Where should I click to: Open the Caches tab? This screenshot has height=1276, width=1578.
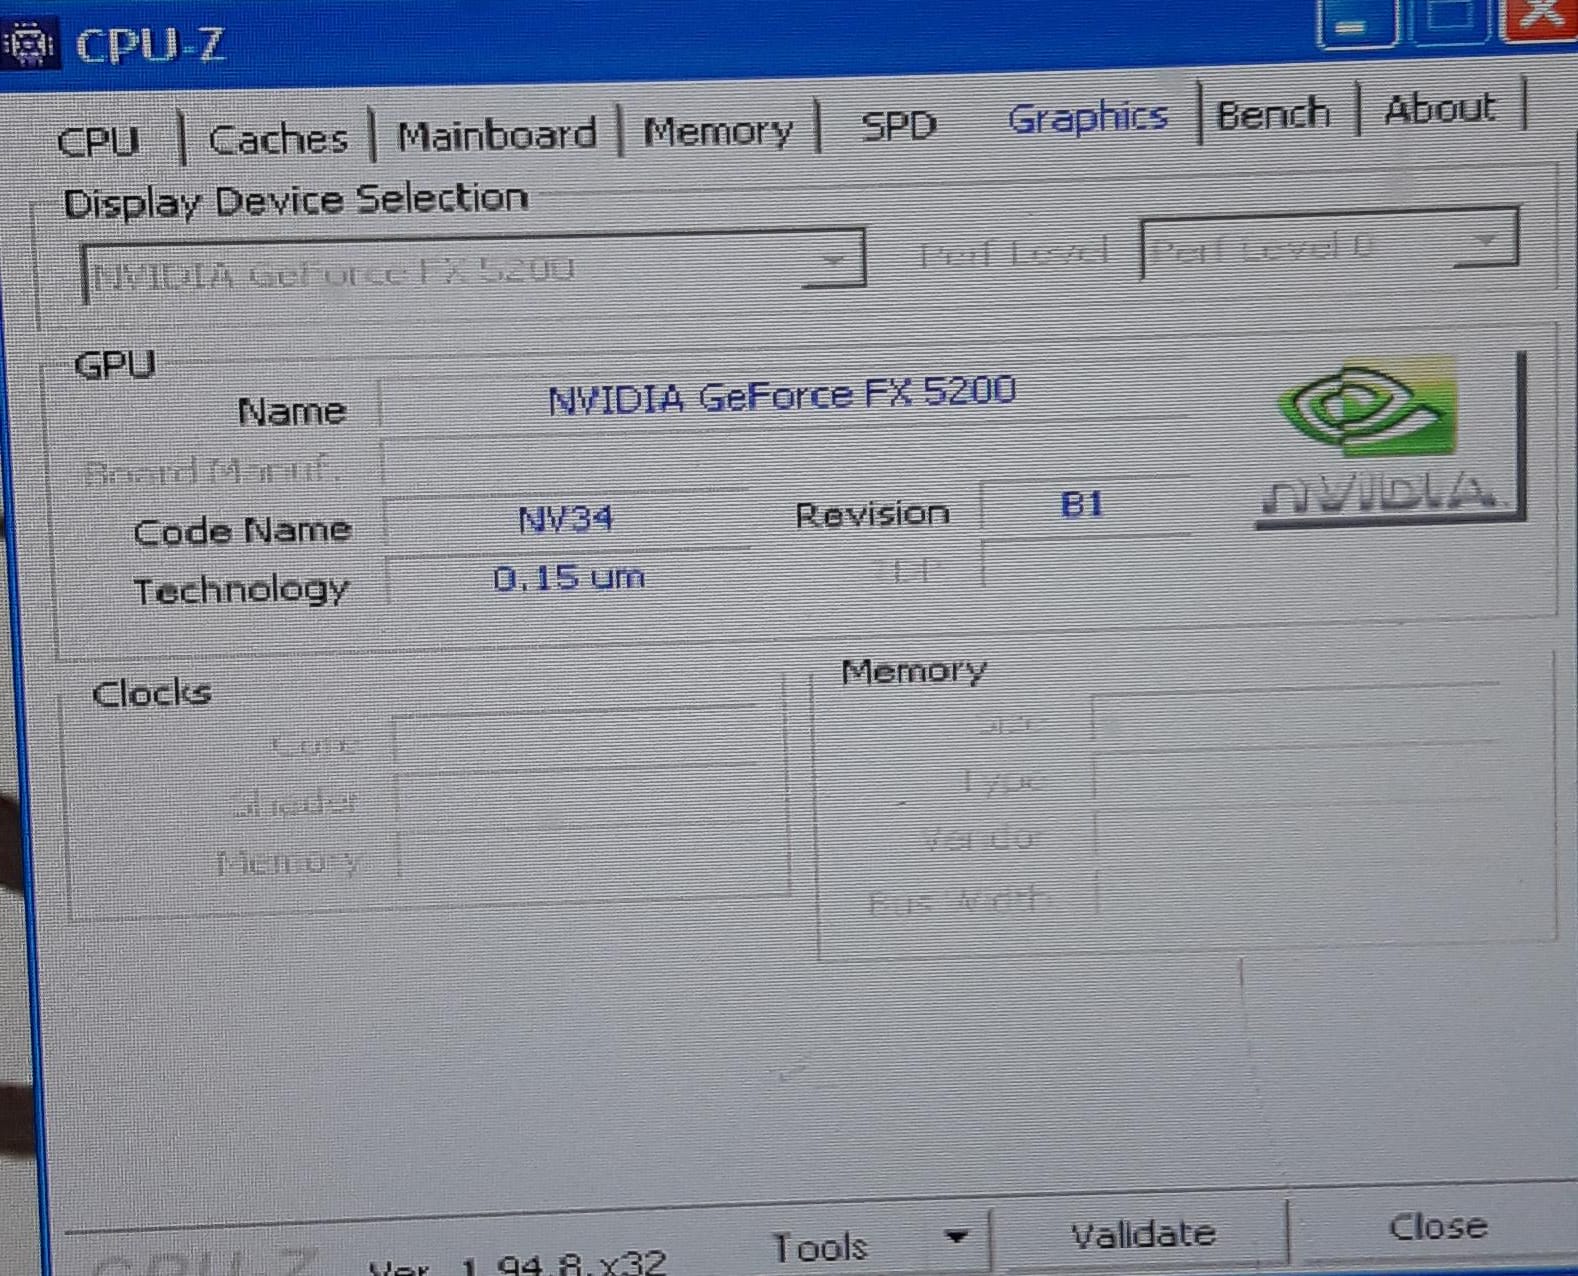coord(278,138)
